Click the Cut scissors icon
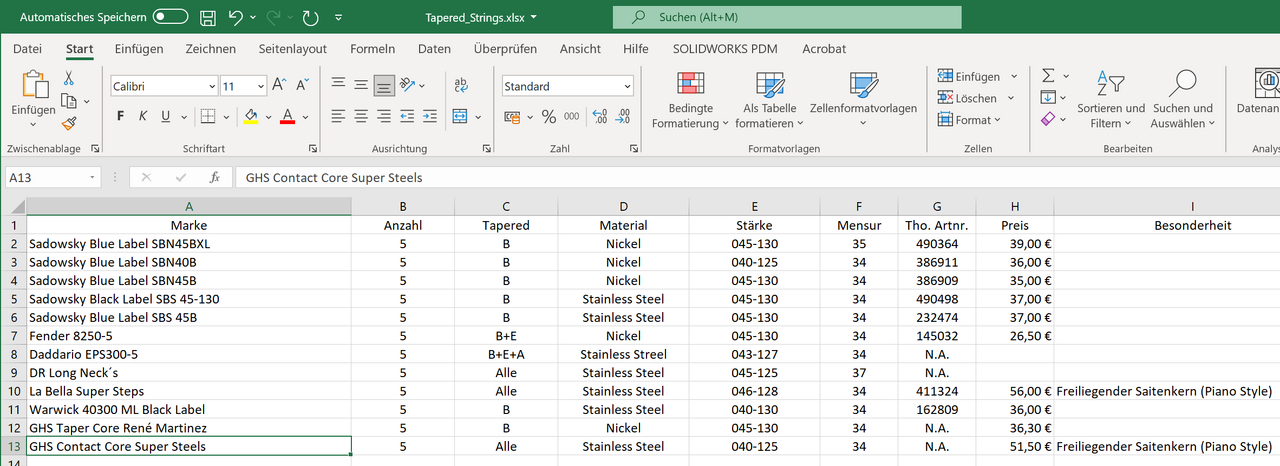The height and width of the screenshot is (466, 1280). [69, 78]
